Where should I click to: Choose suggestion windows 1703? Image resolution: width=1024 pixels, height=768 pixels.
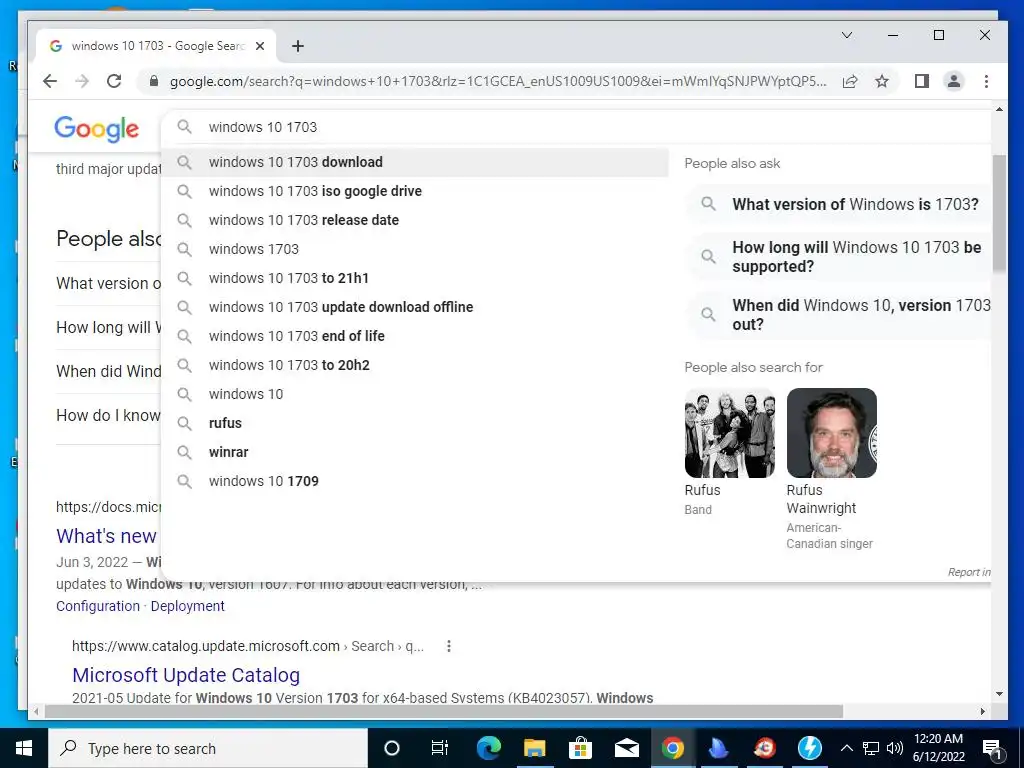[x=415, y=249]
